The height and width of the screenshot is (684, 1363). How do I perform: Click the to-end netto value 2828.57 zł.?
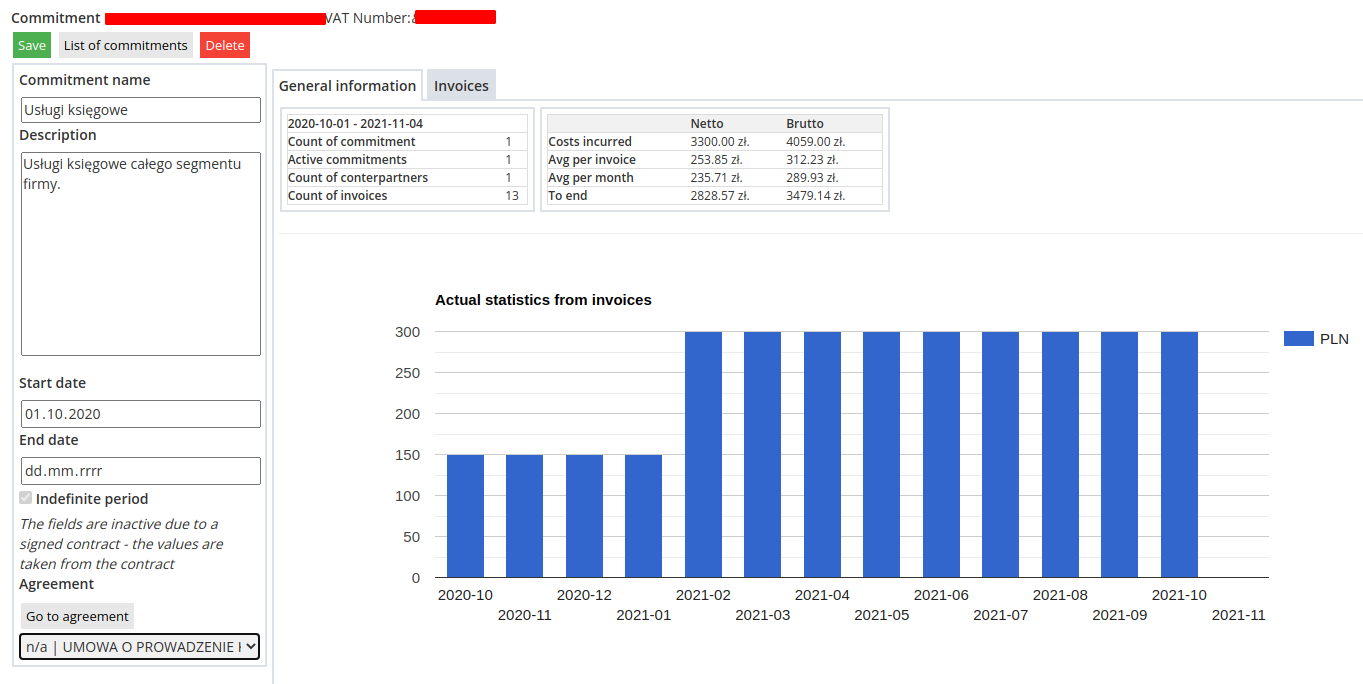[720, 196]
